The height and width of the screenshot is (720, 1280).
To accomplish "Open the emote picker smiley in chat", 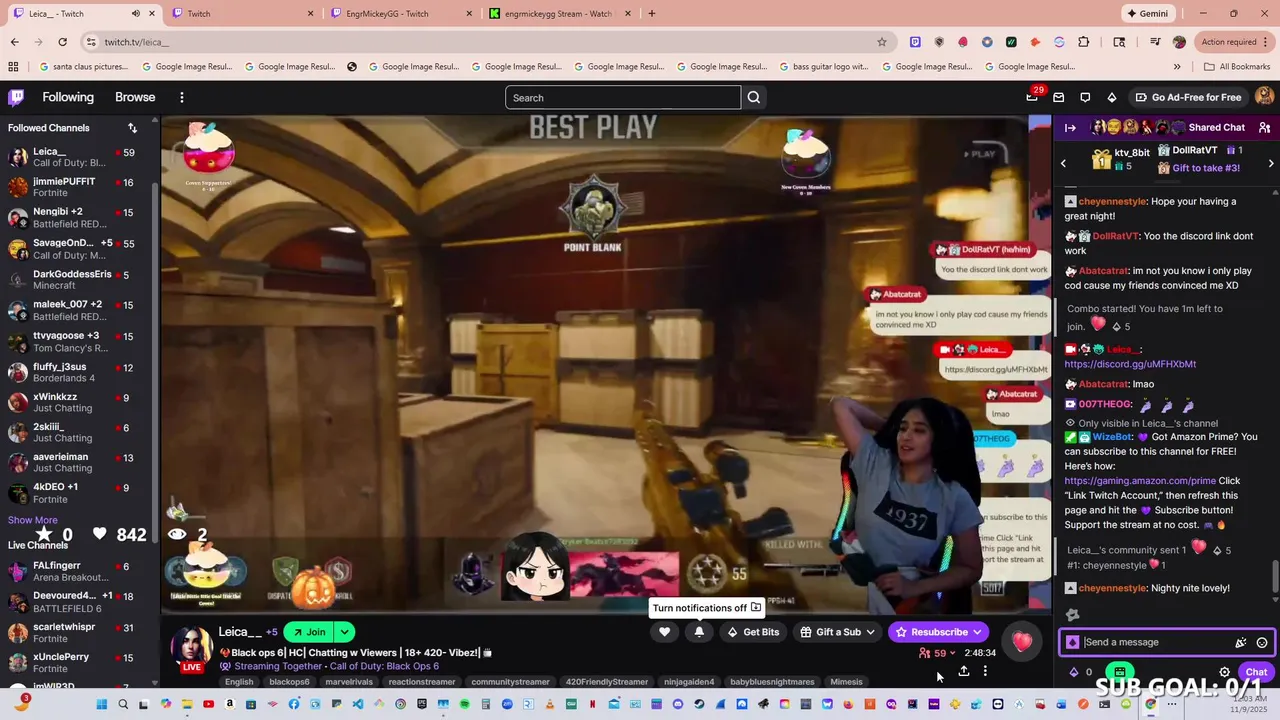I will (1262, 643).
